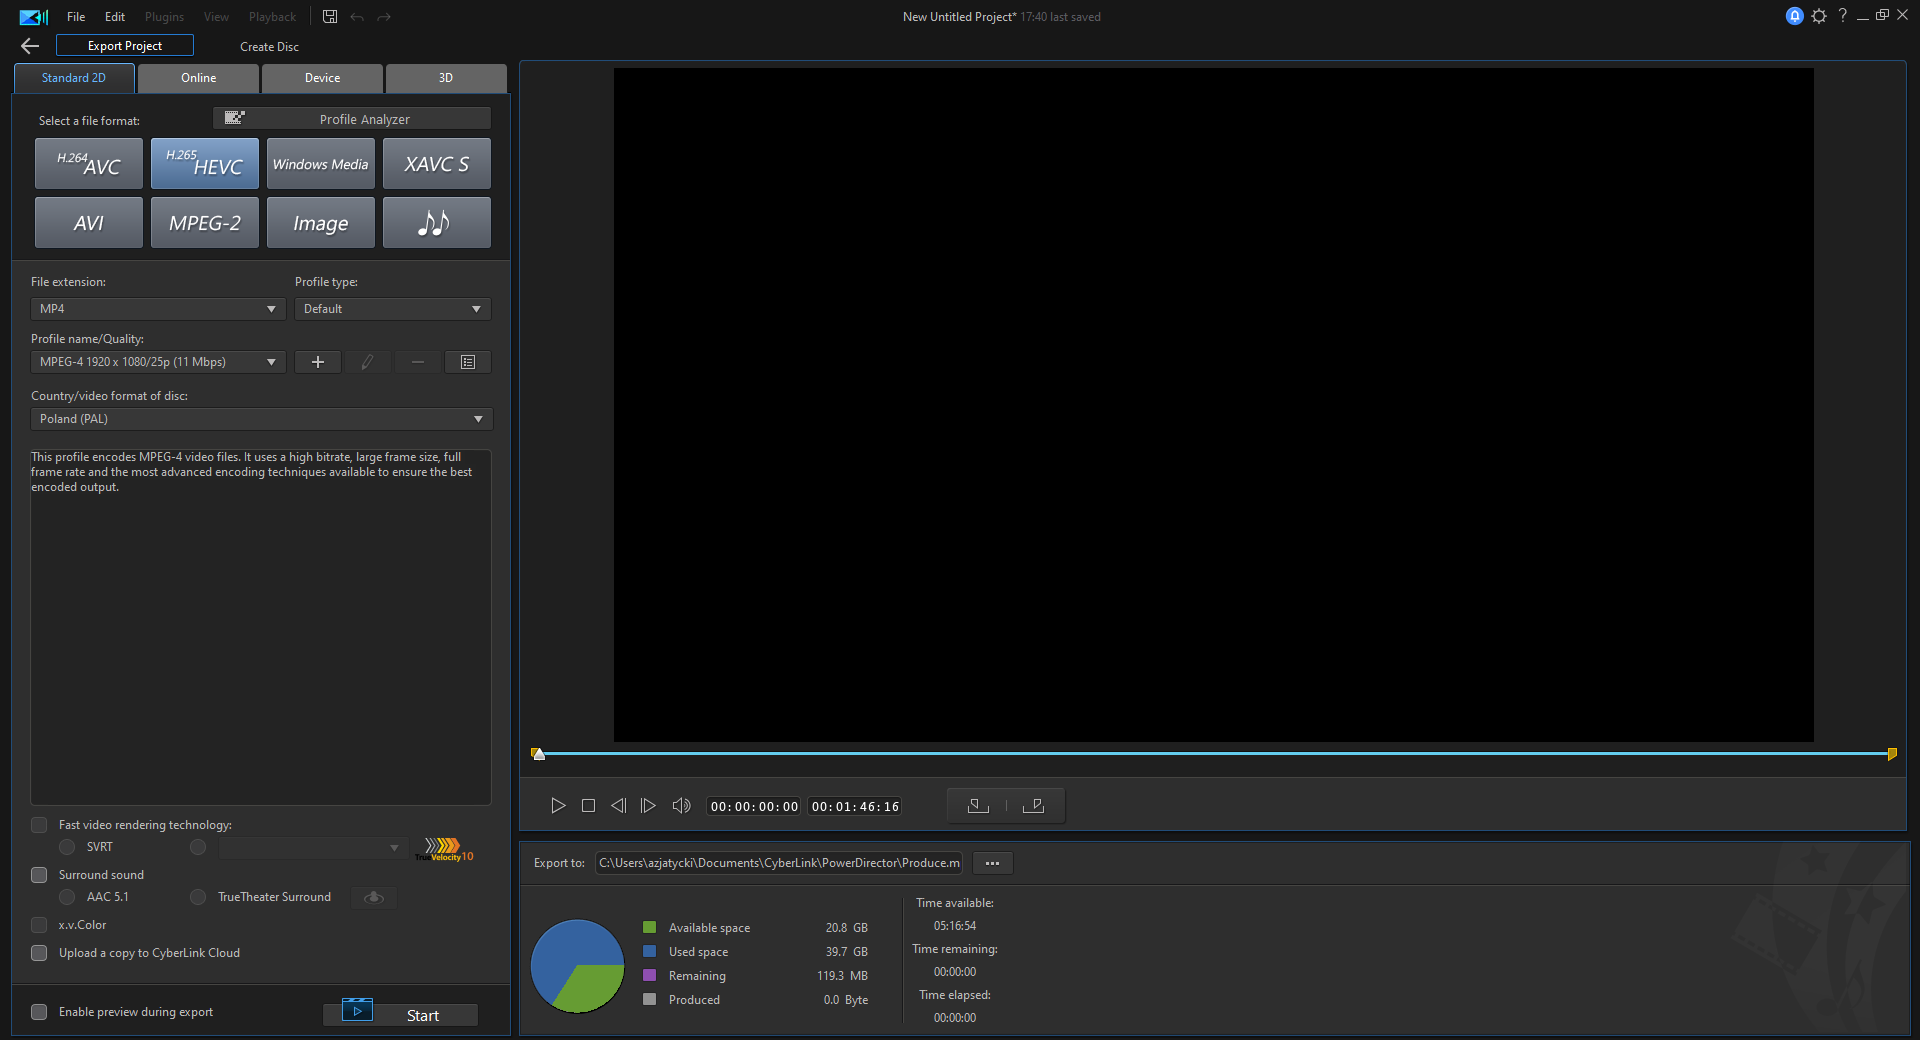The width and height of the screenshot is (1920, 1040).
Task: Start the export
Action: point(400,1015)
